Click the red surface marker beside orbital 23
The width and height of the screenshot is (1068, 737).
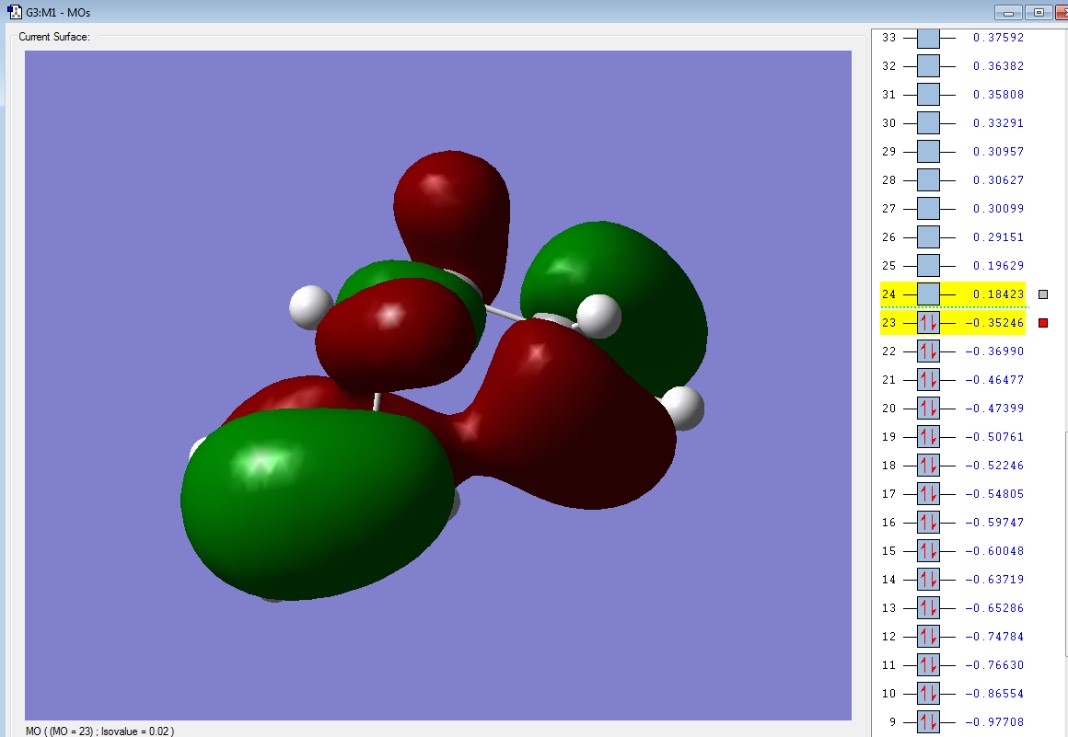[x=1043, y=323]
